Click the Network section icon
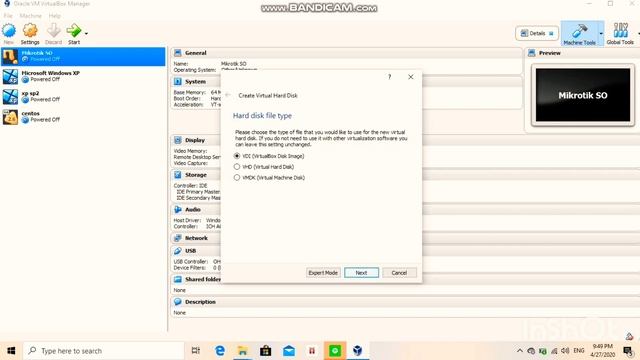The image size is (640, 360). click(x=178, y=238)
